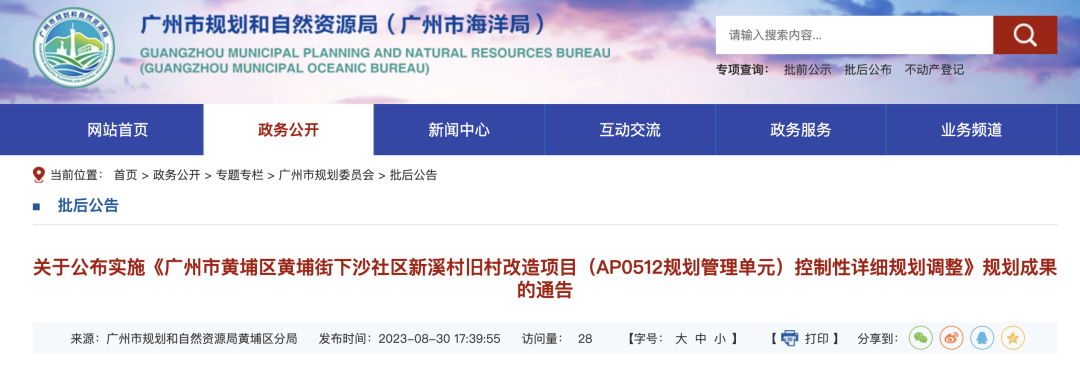
Task: Share the page via QQ icon
Action: 982,338
